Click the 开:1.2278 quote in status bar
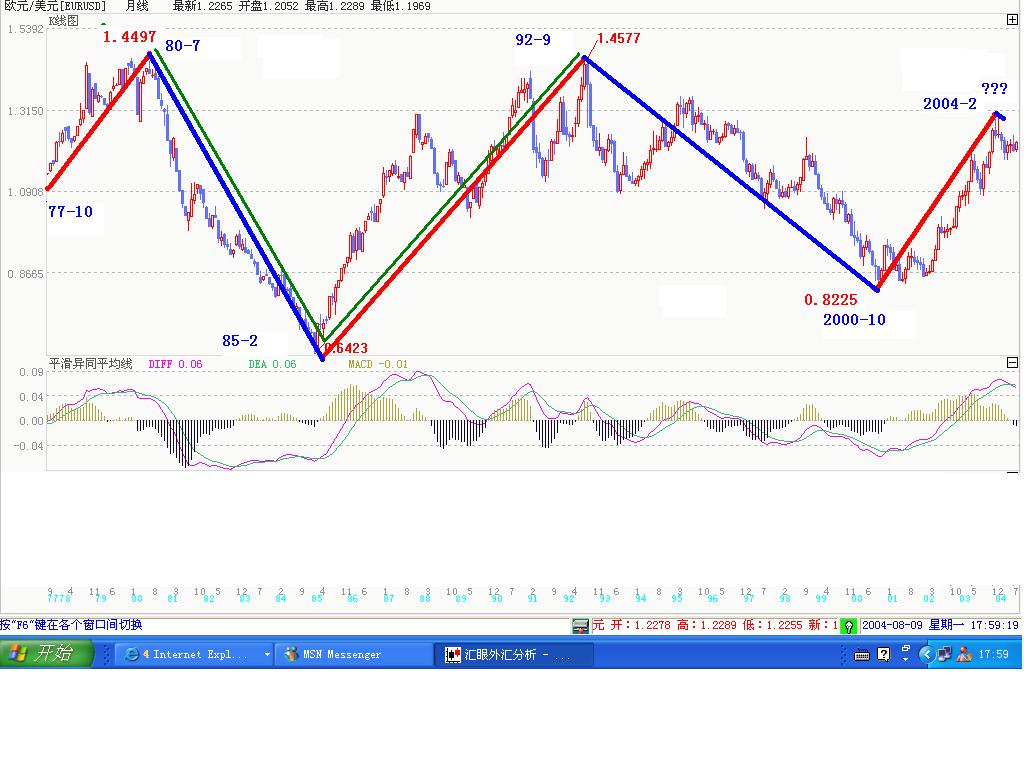This screenshot has width=1024, height=768. (x=640, y=626)
